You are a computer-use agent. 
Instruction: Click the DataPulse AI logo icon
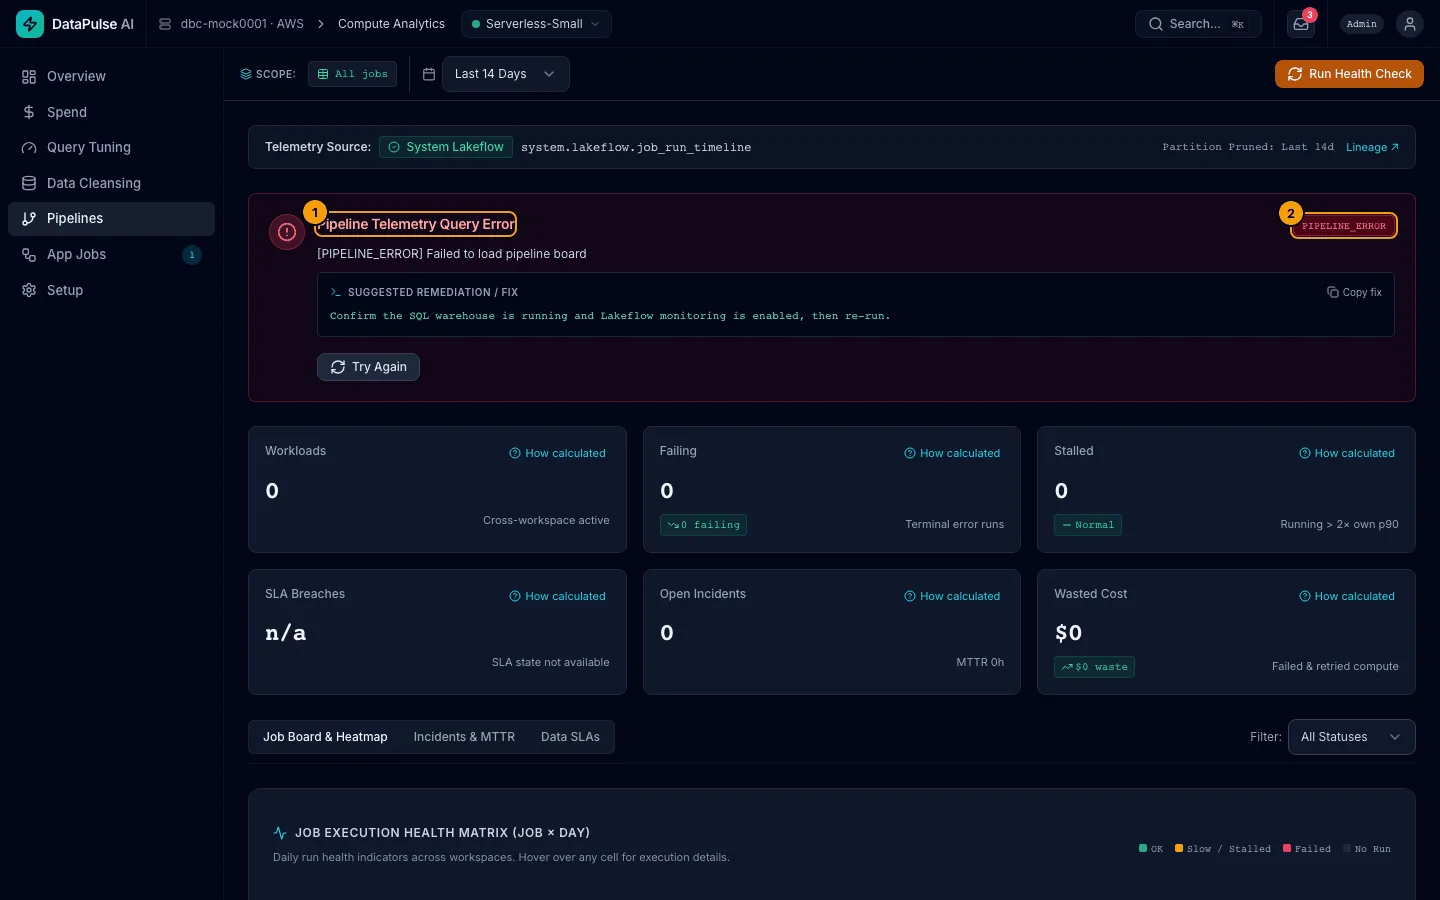[30, 24]
